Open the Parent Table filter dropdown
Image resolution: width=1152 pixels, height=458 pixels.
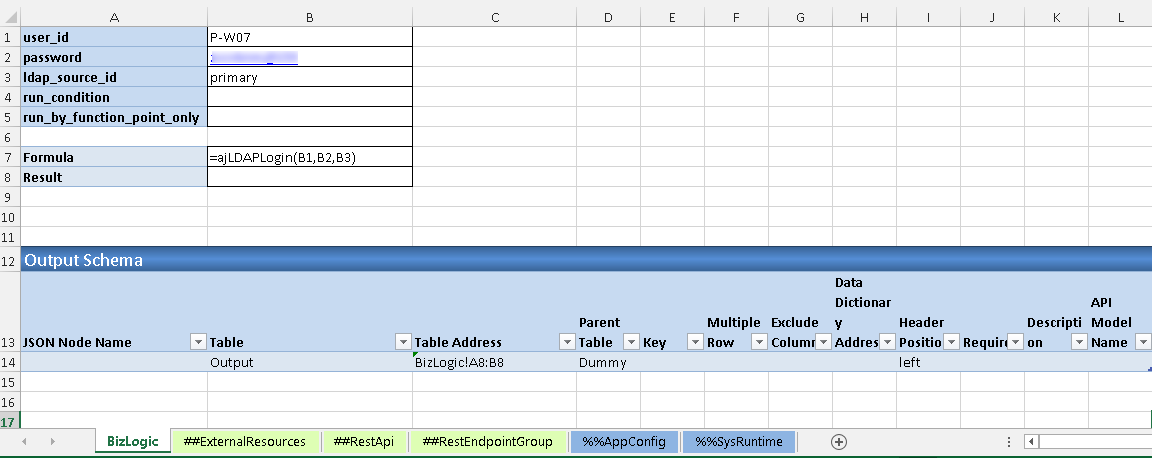point(630,342)
